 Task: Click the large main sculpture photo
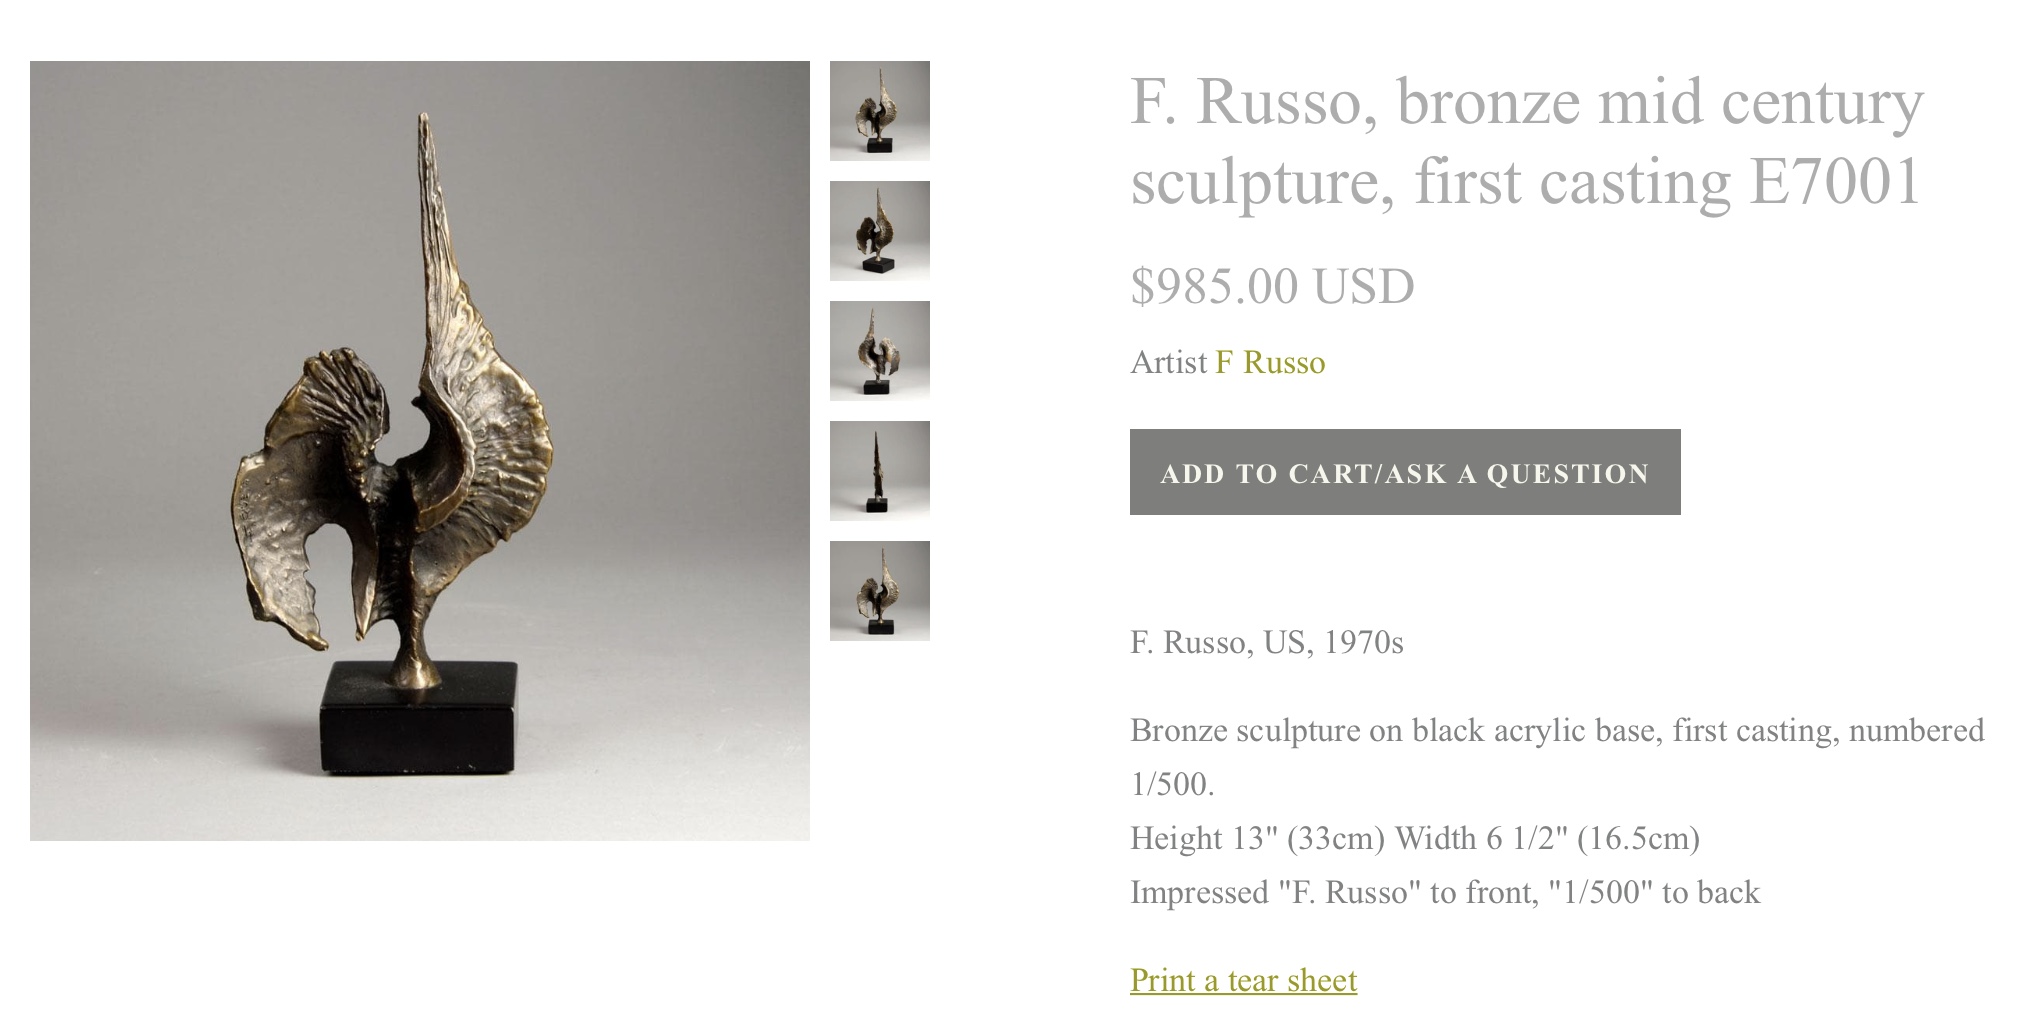[419, 450]
